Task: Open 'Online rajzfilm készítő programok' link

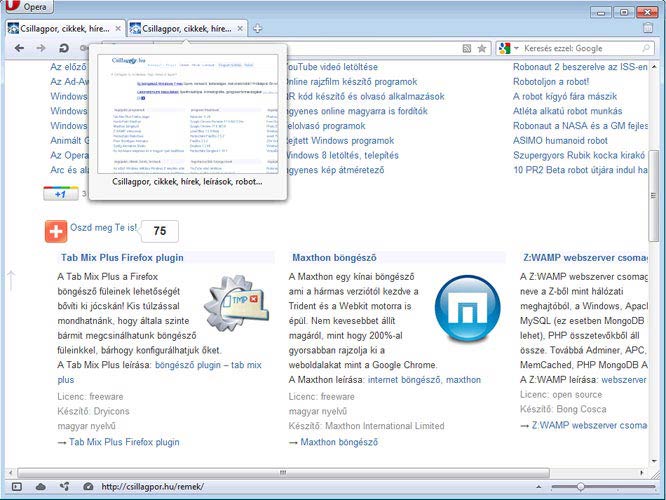Action: [351, 82]
